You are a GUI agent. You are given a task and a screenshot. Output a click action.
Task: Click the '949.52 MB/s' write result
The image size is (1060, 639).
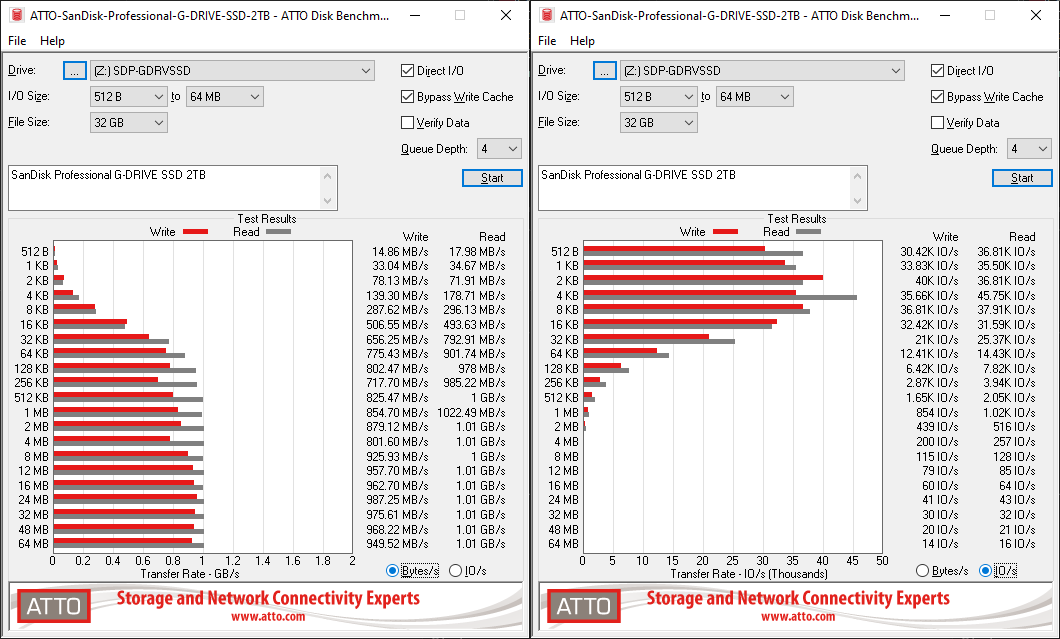click(x=398, y=544)
